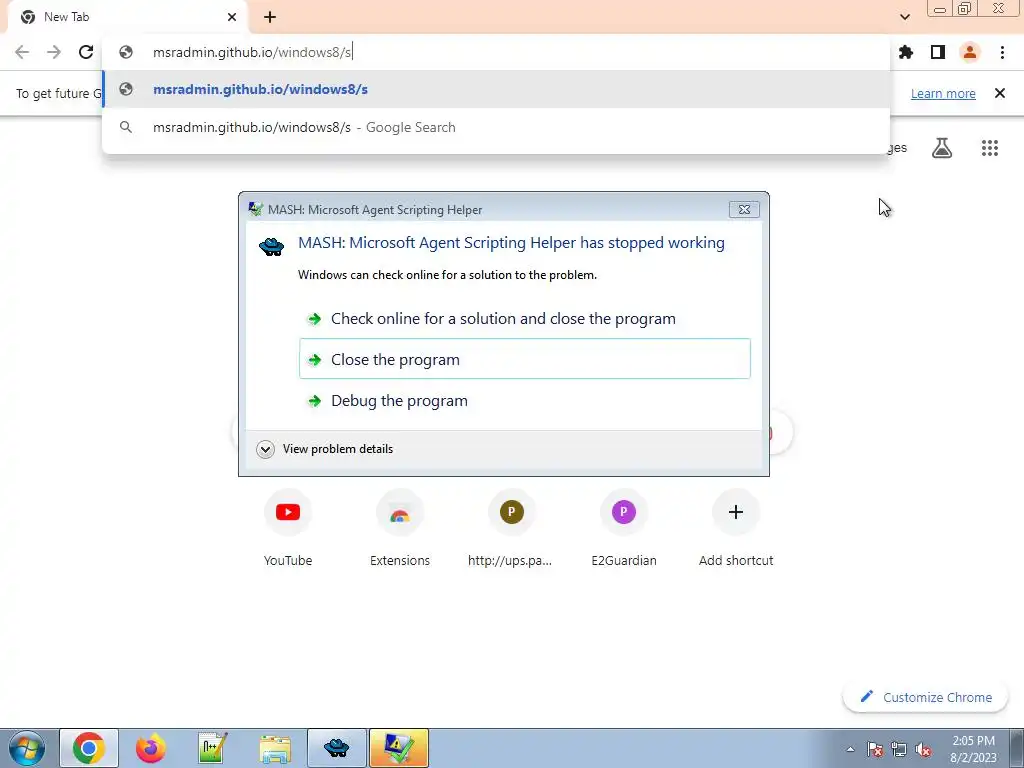Click into the address bar text
This screenshot has height=768, width=1024.
(252, 52)
